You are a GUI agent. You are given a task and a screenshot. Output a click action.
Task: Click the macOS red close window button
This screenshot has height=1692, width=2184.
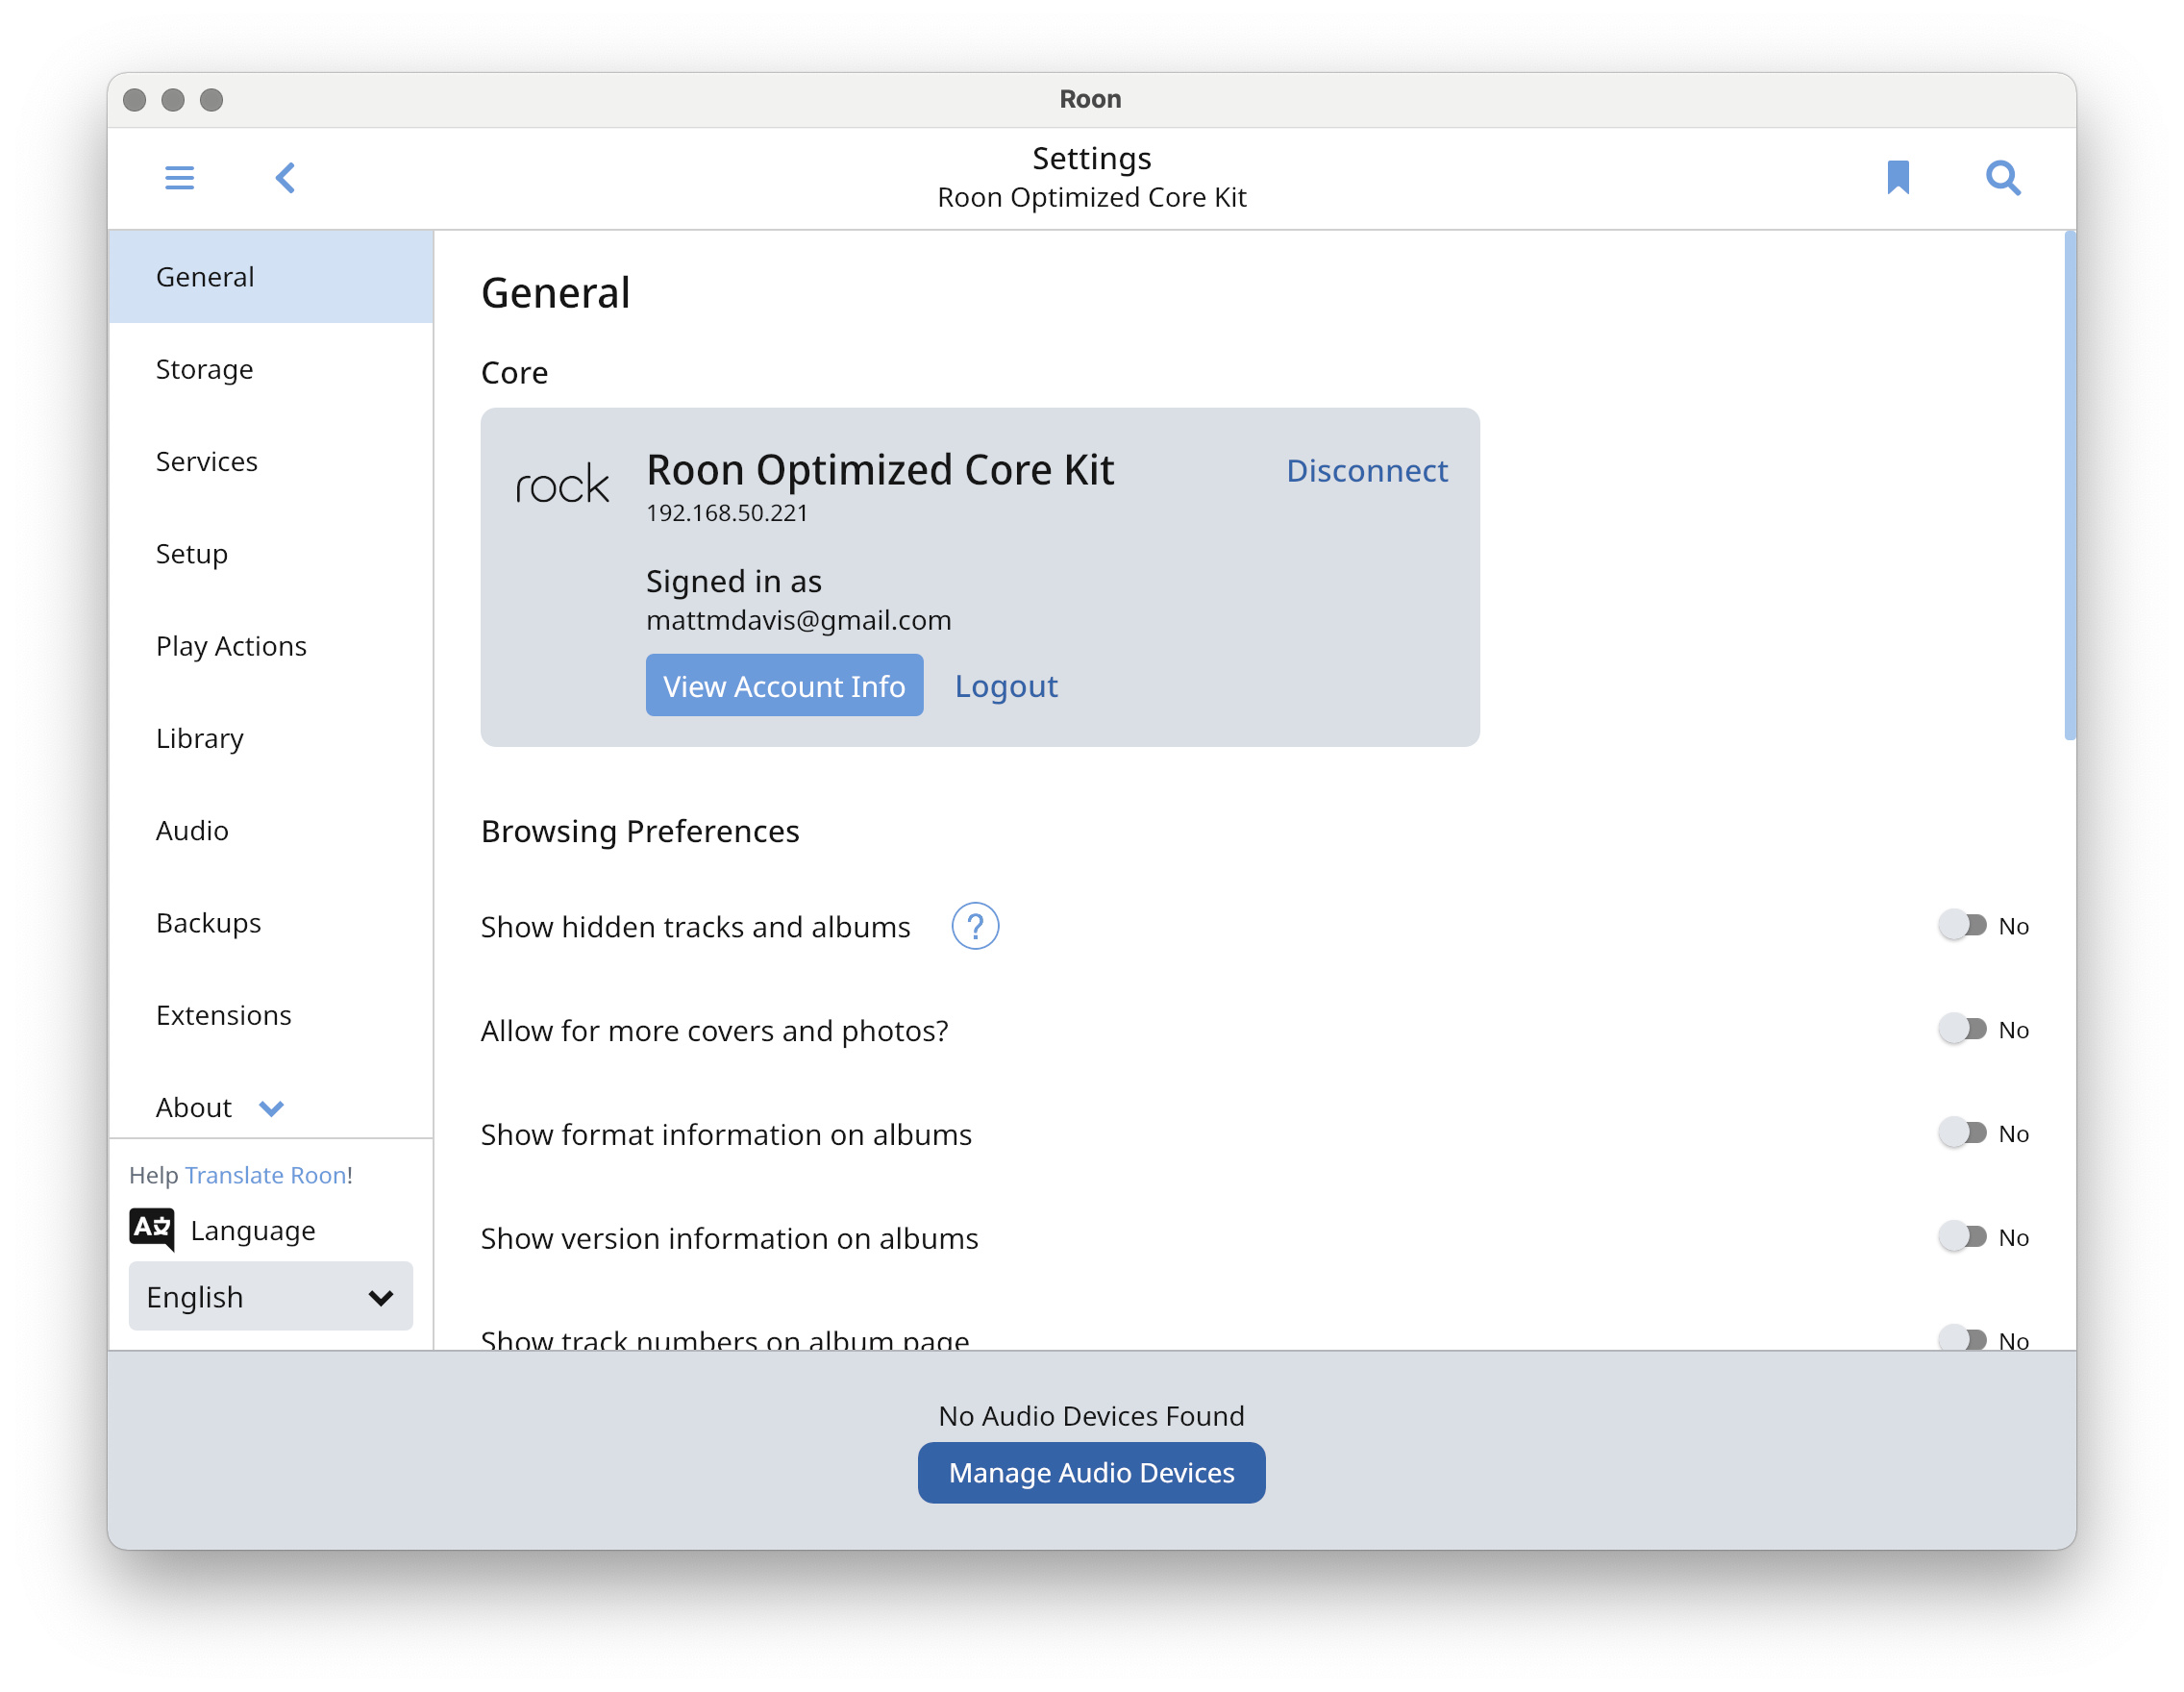point(135,99)
